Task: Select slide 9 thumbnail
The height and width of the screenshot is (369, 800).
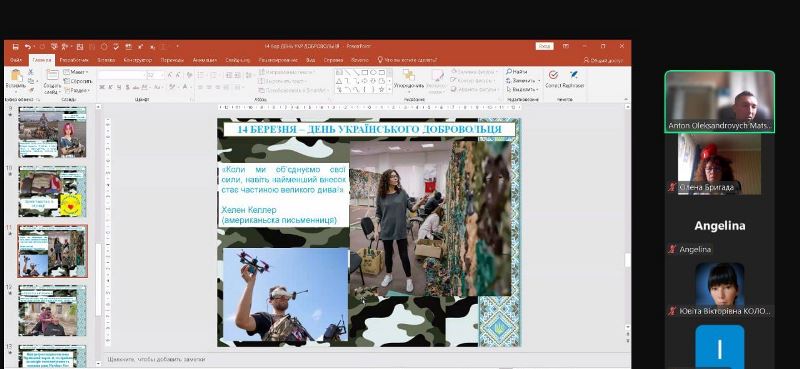Action: 52,132
